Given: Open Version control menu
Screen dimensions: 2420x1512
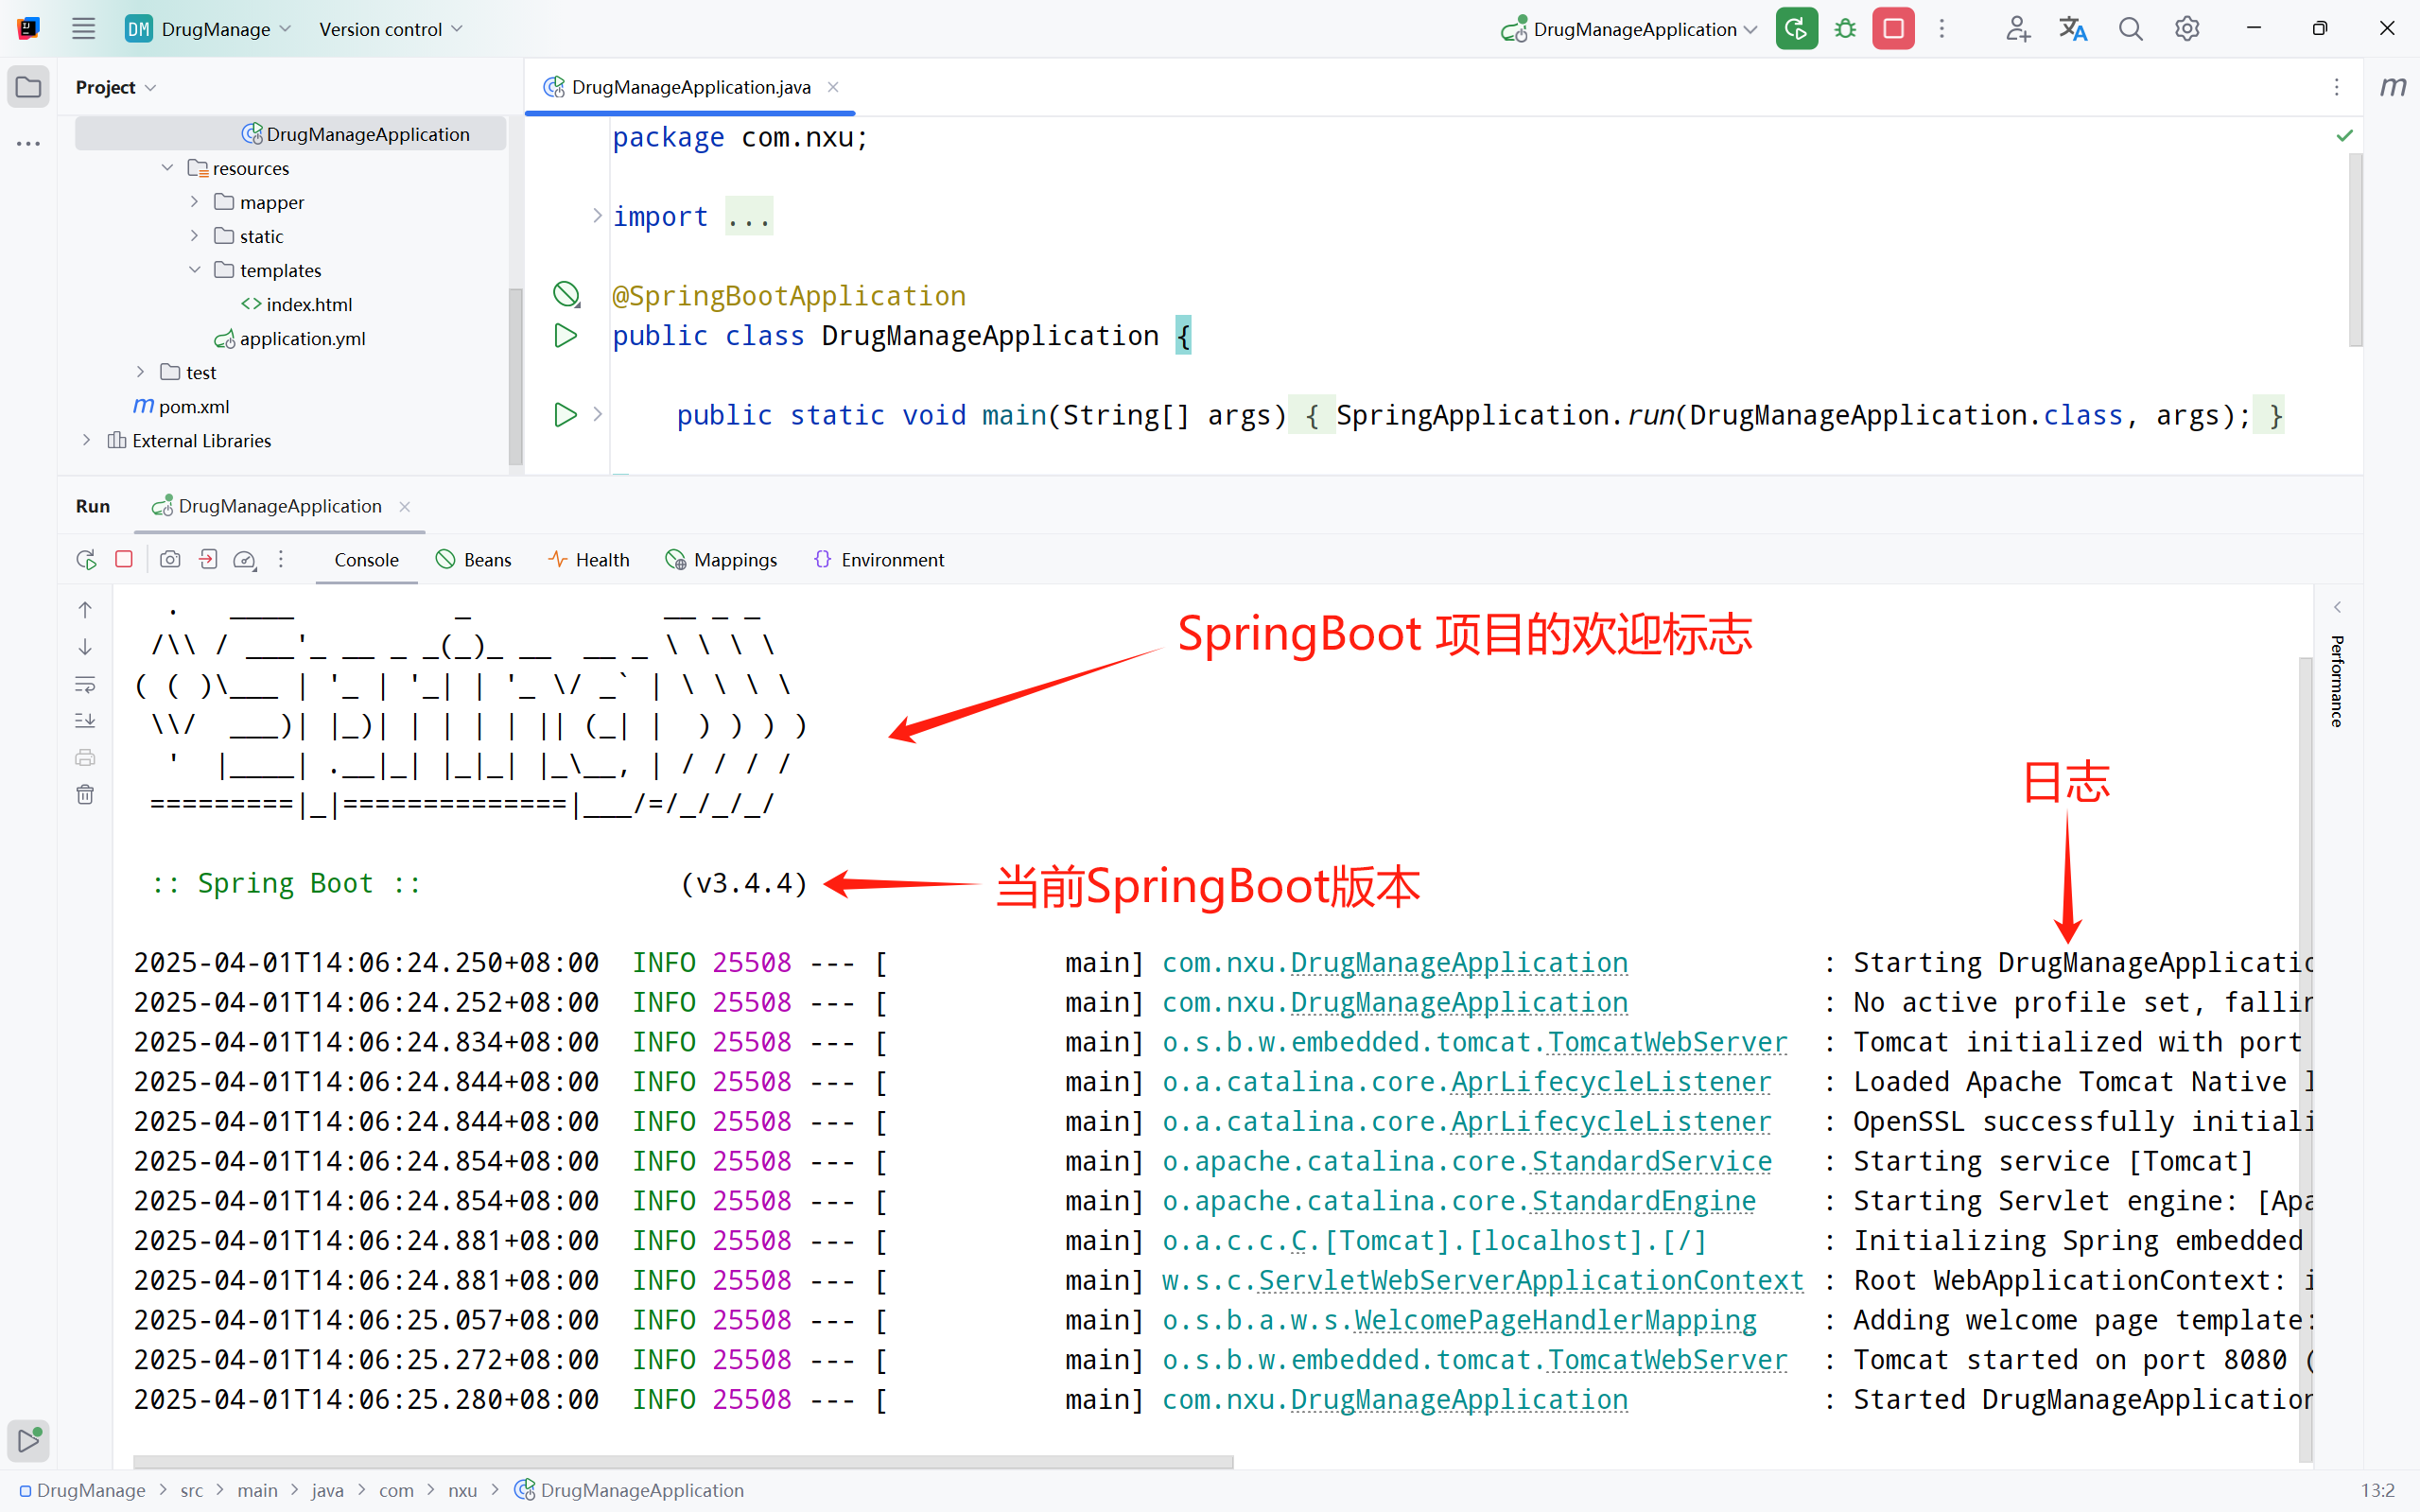Looking at the screenshot, I should 390,29.
